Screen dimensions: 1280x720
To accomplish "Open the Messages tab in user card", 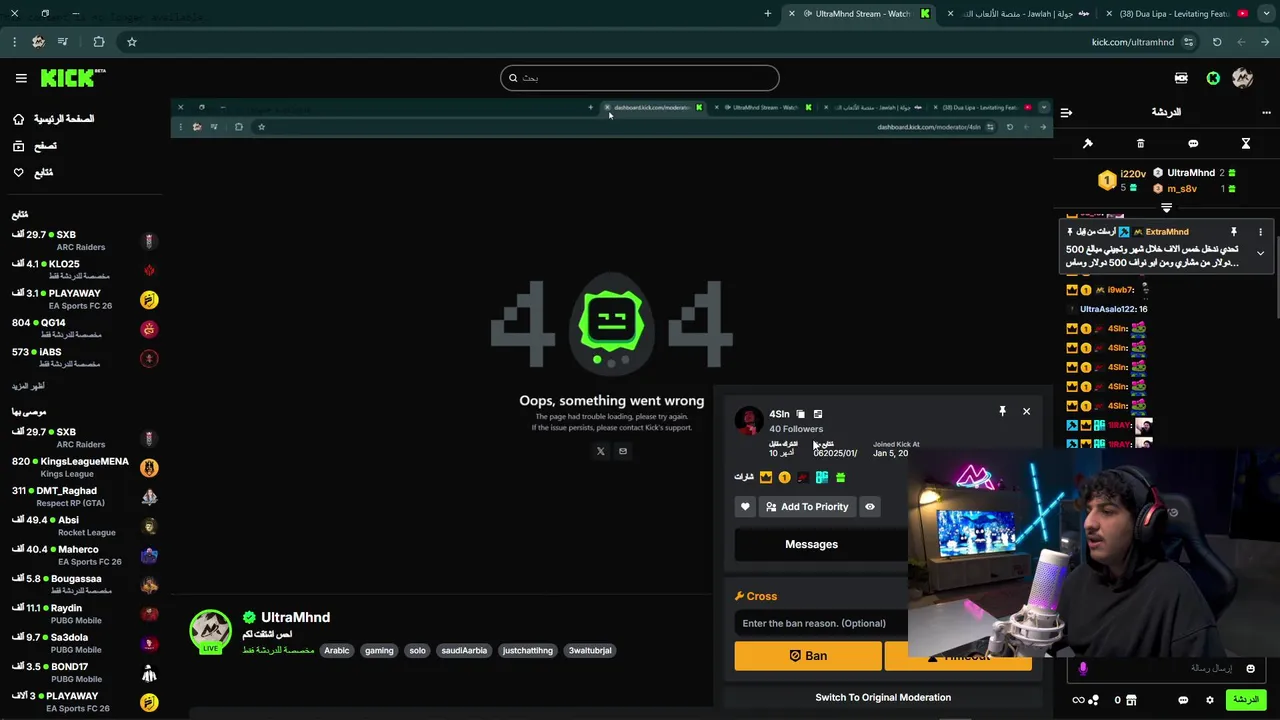I will pyautogui.click(x=811, y=544).
